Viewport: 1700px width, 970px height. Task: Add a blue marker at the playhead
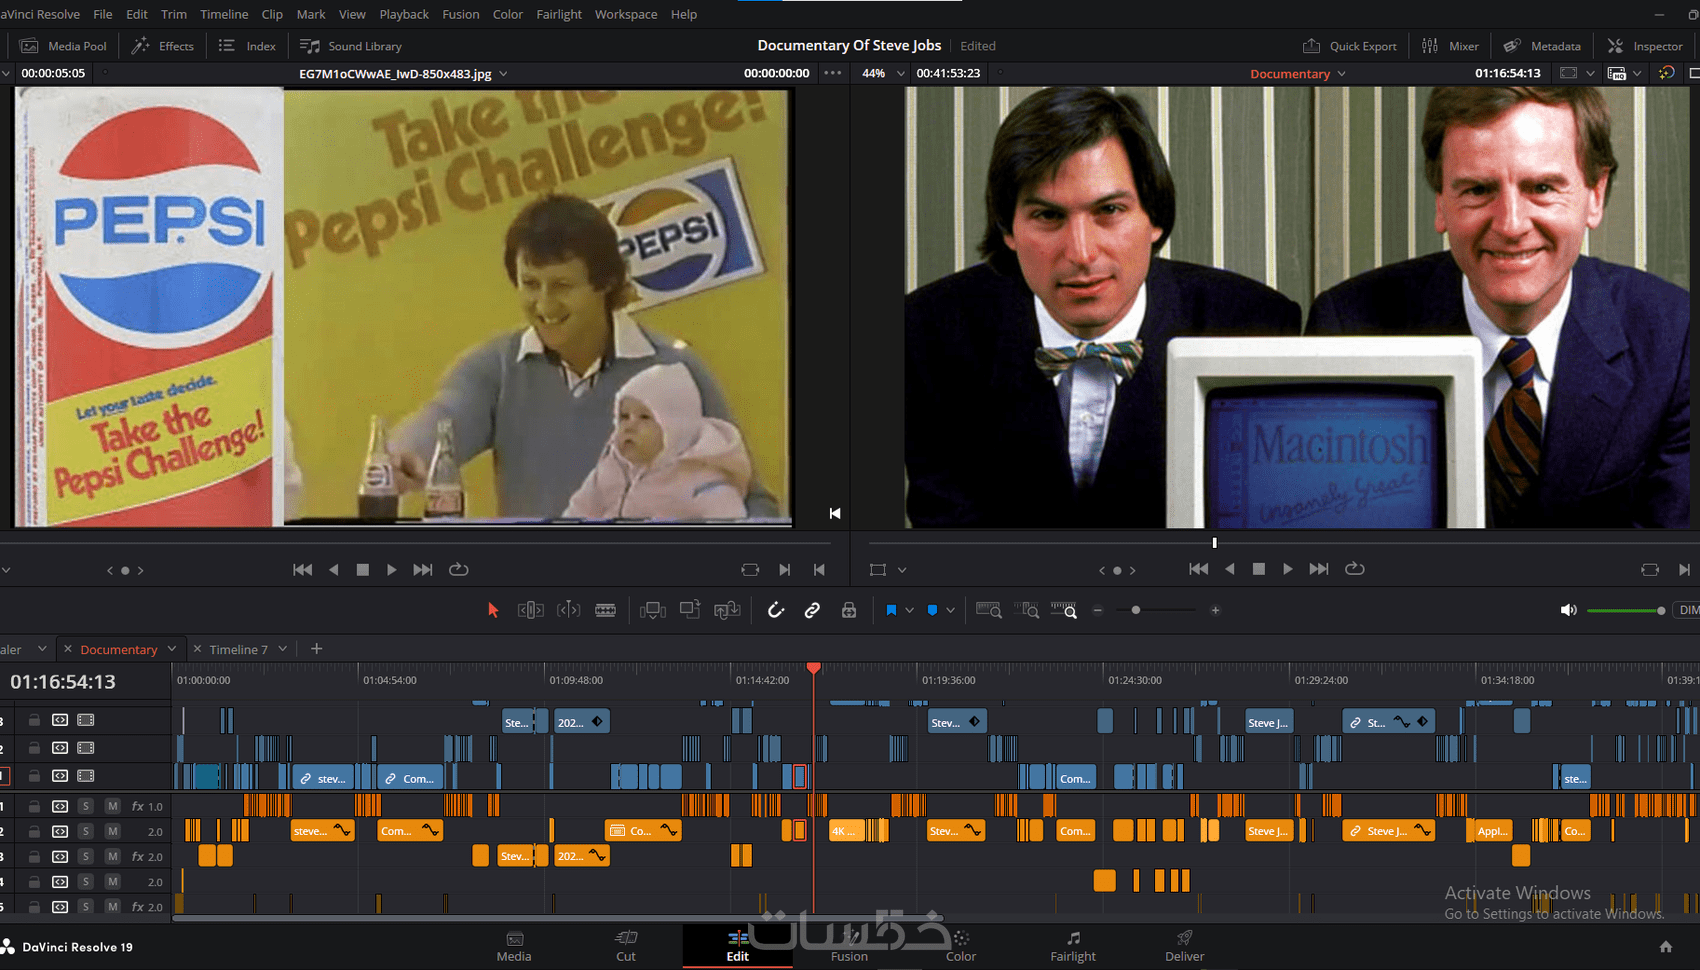932,610
